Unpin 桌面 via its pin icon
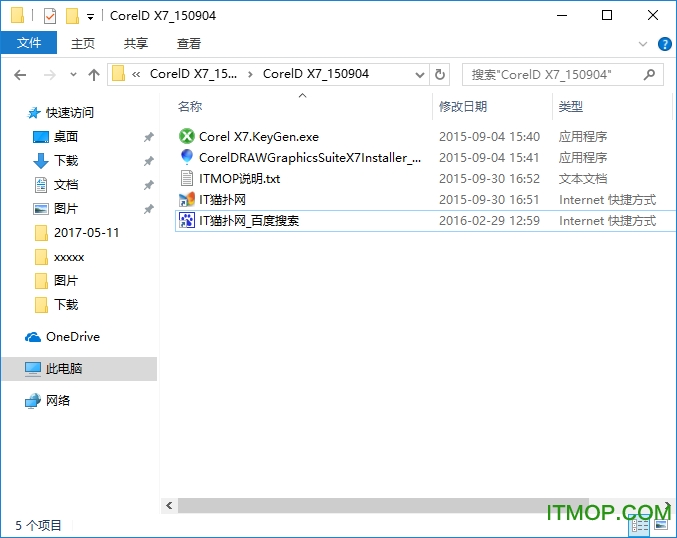 [149, 137]
